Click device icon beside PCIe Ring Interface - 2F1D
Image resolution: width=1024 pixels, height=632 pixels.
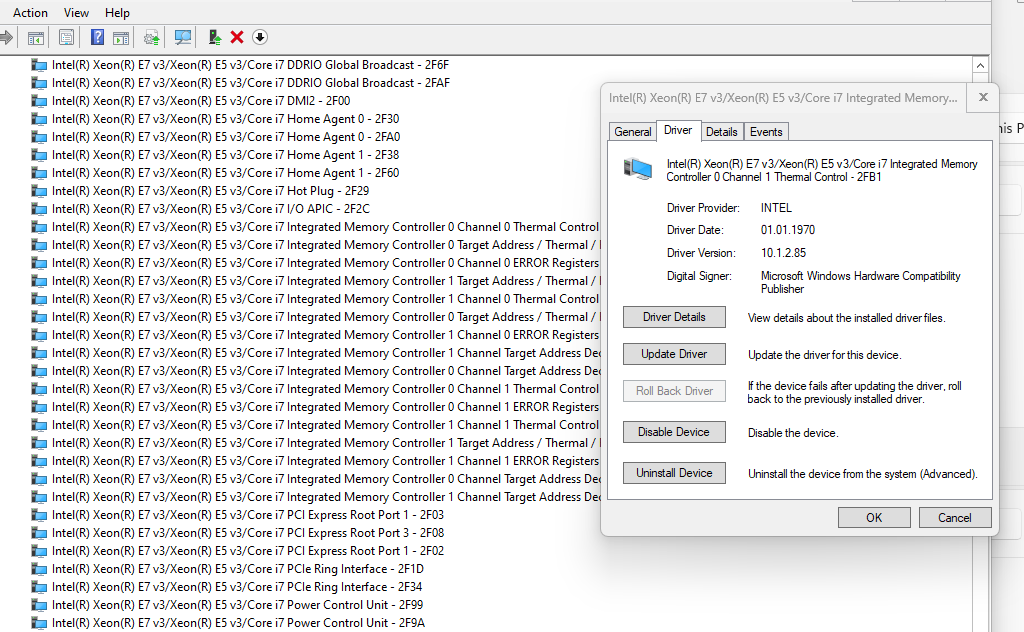(39, 569)
